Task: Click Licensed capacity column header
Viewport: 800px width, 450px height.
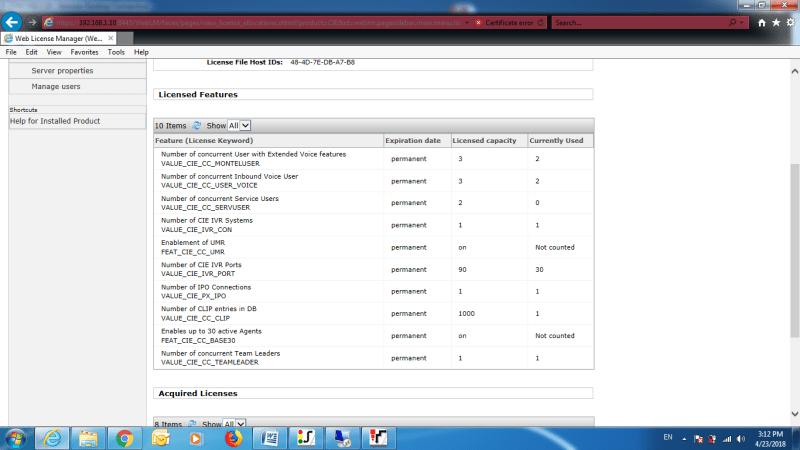Action: coord(484,140)
